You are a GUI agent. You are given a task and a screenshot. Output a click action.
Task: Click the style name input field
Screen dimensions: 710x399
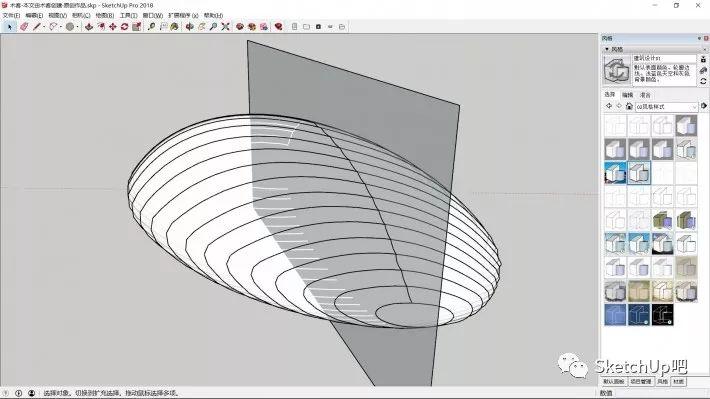[x=664, y=58]
